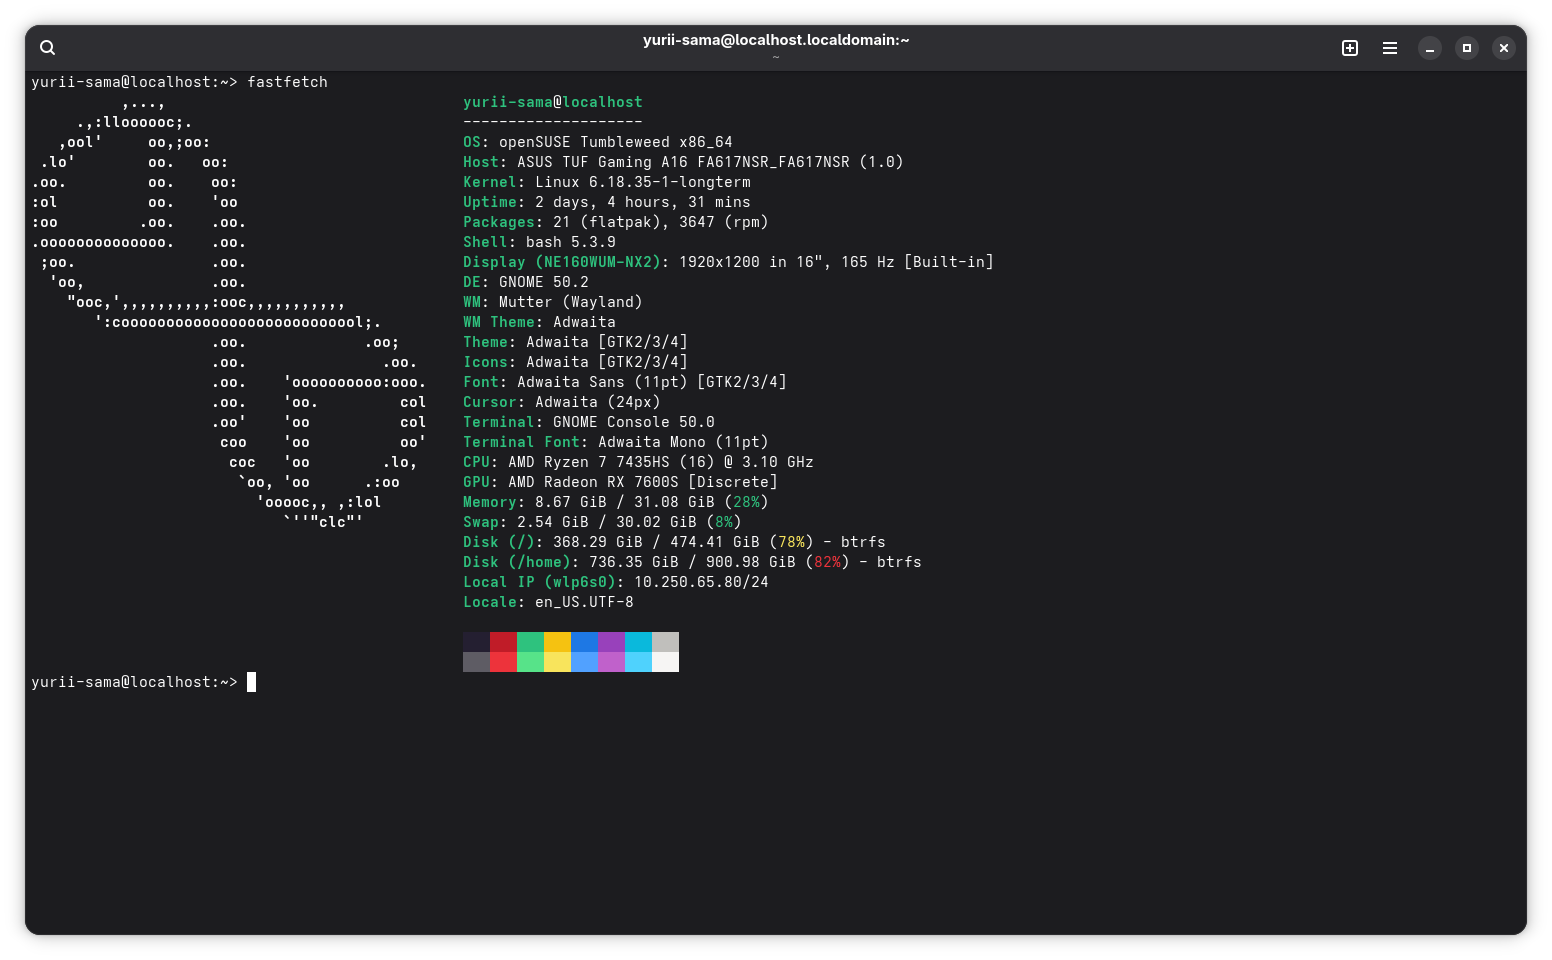Screen dimensions: 1552x960
Task: Click the 'Kernel: Linux 6.18.35-1-longterm' line
Action: [607, 182]
